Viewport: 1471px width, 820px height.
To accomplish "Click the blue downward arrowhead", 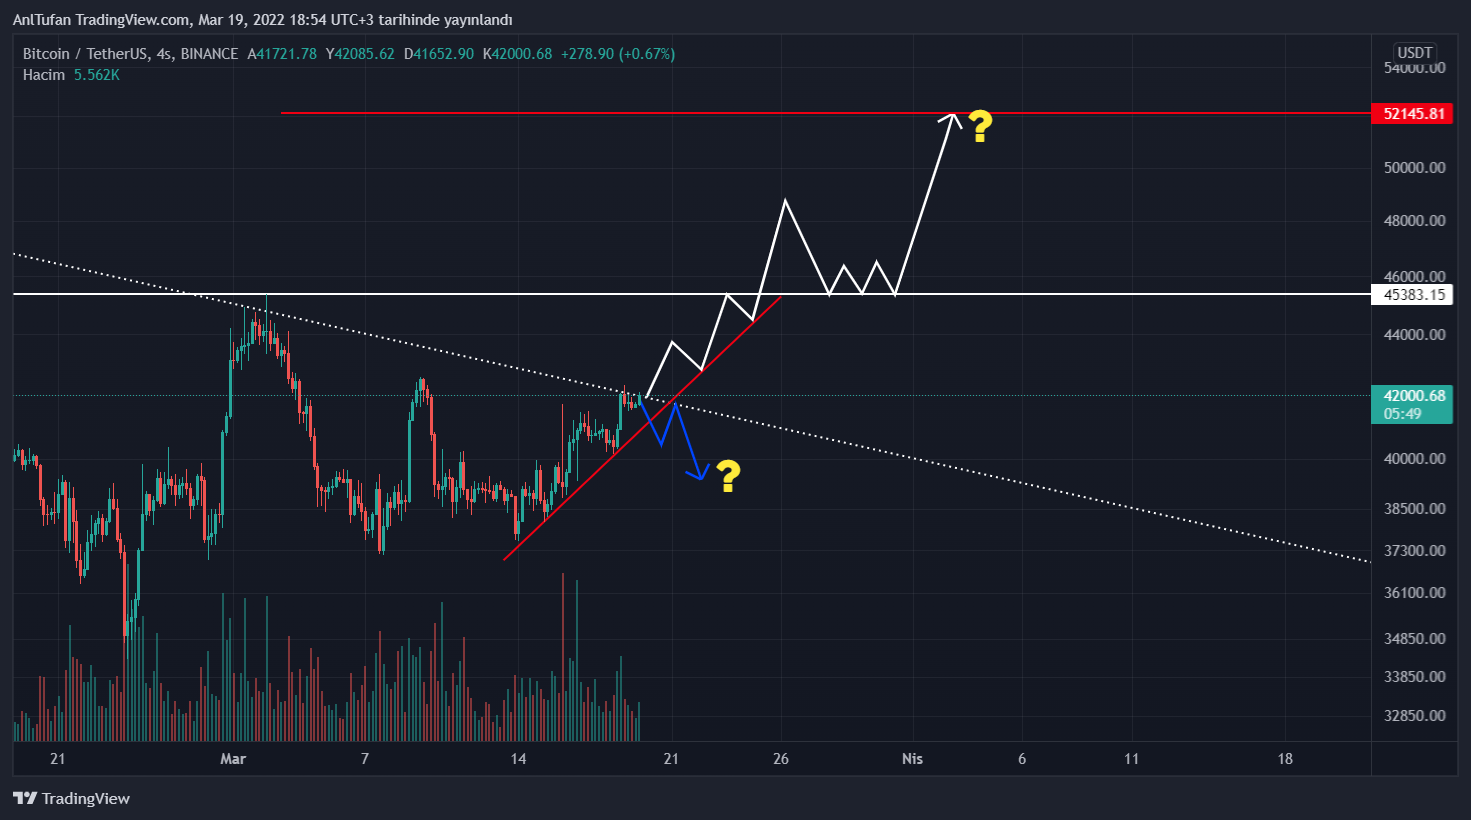I will click(x=701, y=473).
